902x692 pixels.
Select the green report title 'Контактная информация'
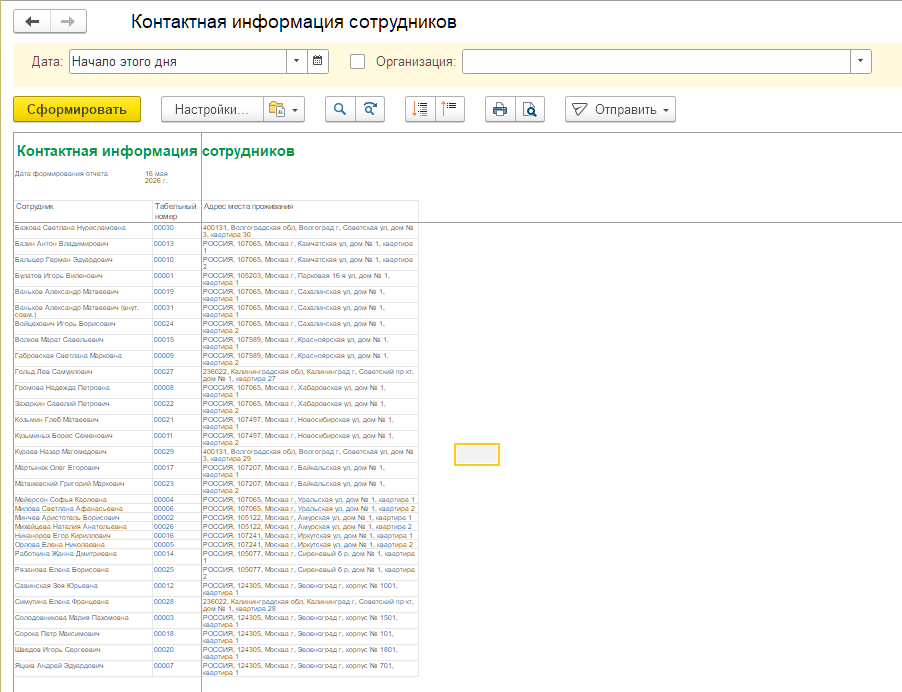point(107,151)
